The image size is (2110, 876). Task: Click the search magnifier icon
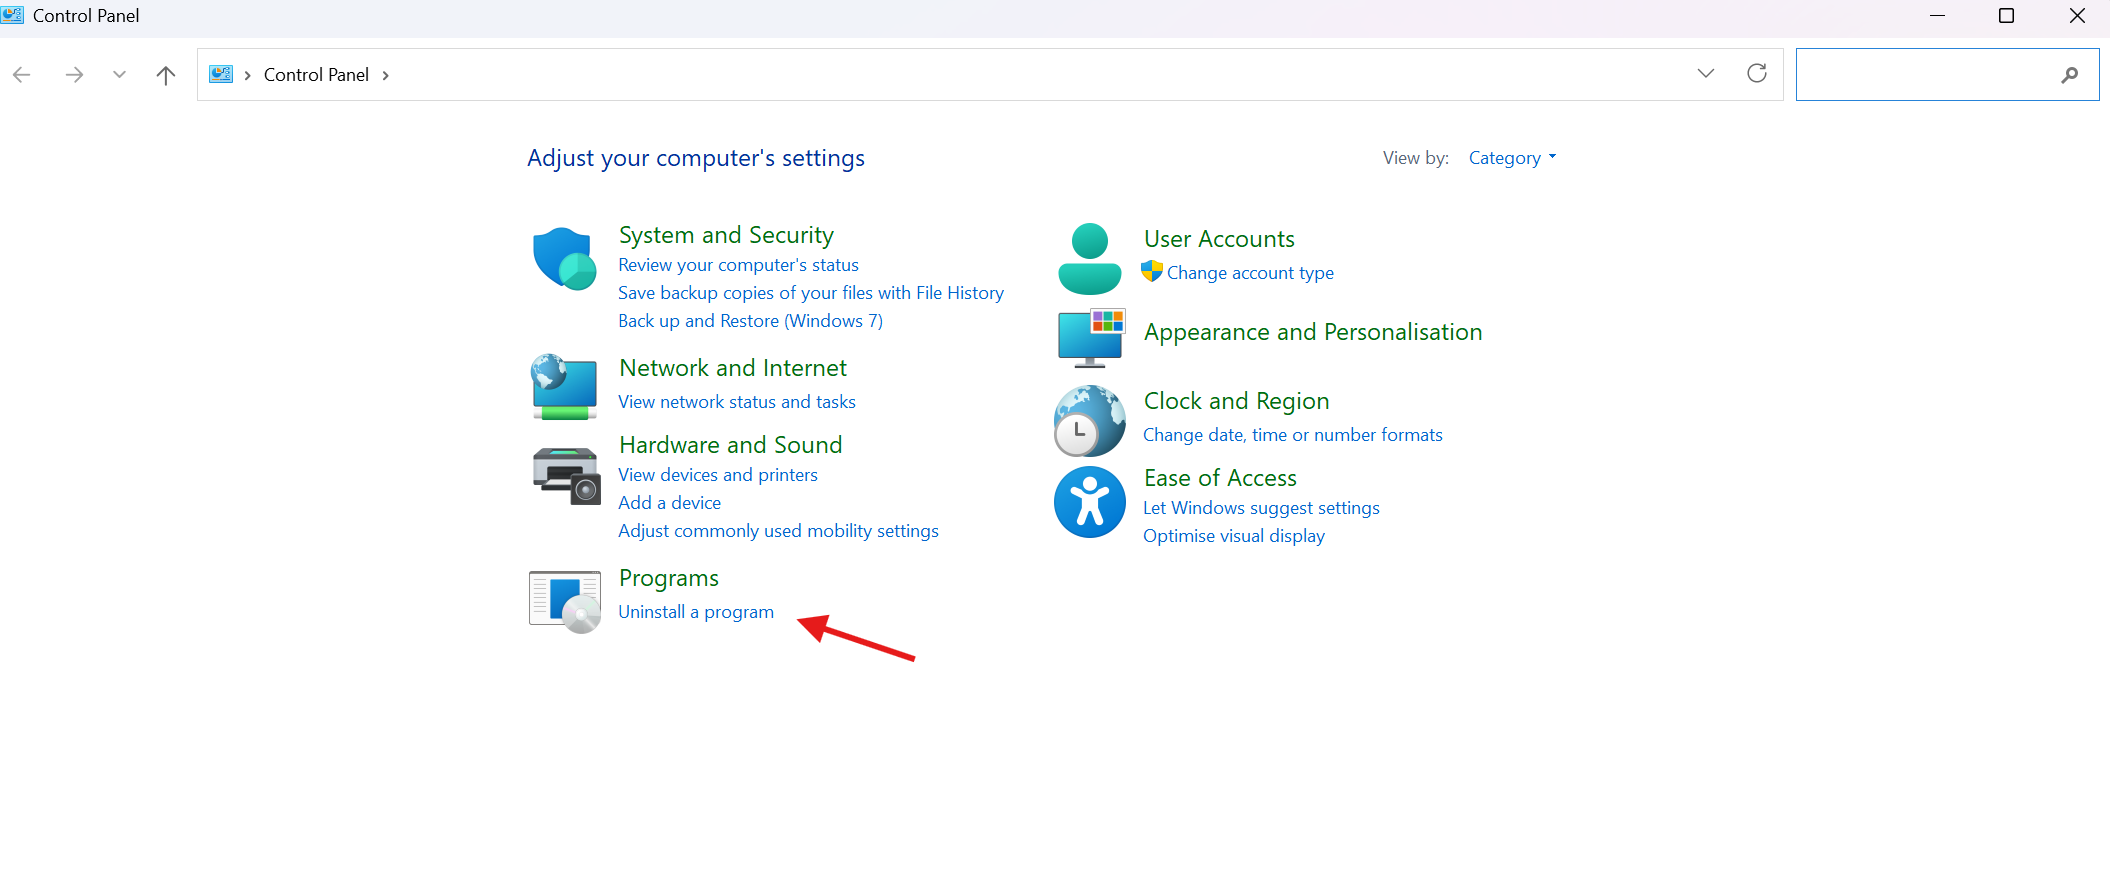click(2069, 75)
